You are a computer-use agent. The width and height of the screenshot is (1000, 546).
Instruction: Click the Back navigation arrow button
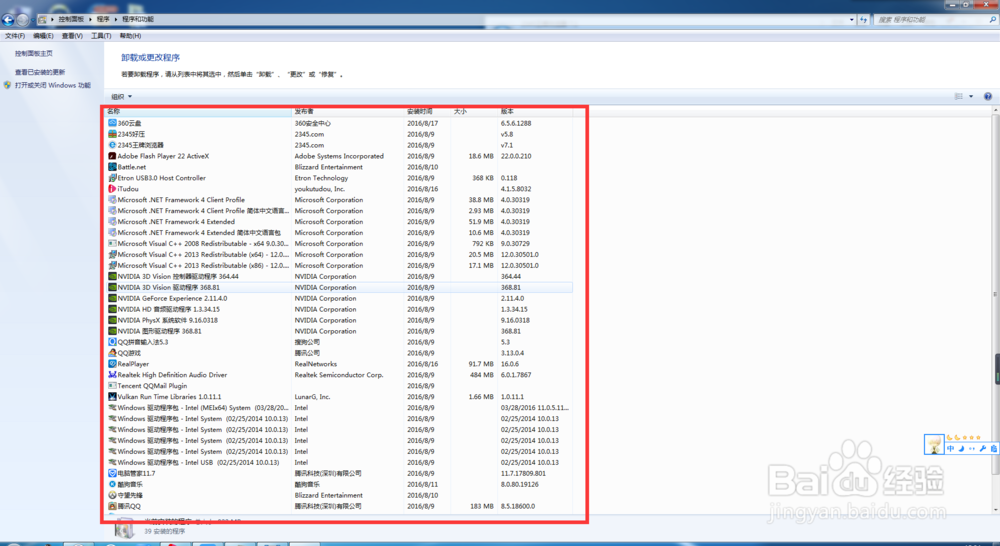pos(8,20)
